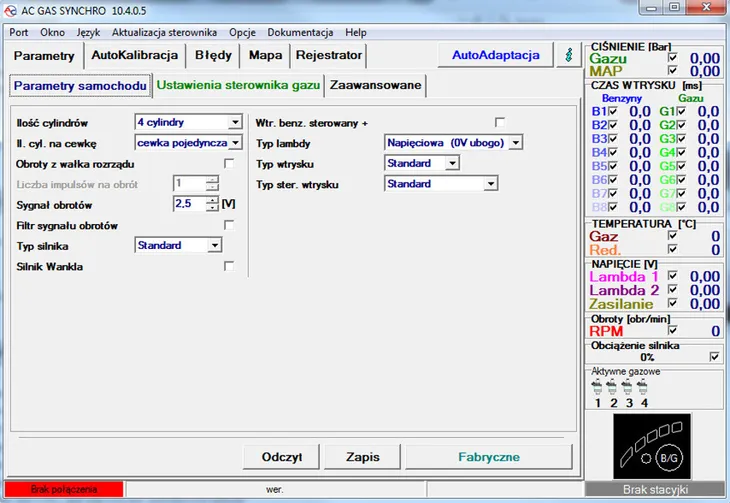Image resolution: width=730 pixels, height=503 pixels.
Task: Click the red Brak połączenia status
Action: [x=64, y=489]
